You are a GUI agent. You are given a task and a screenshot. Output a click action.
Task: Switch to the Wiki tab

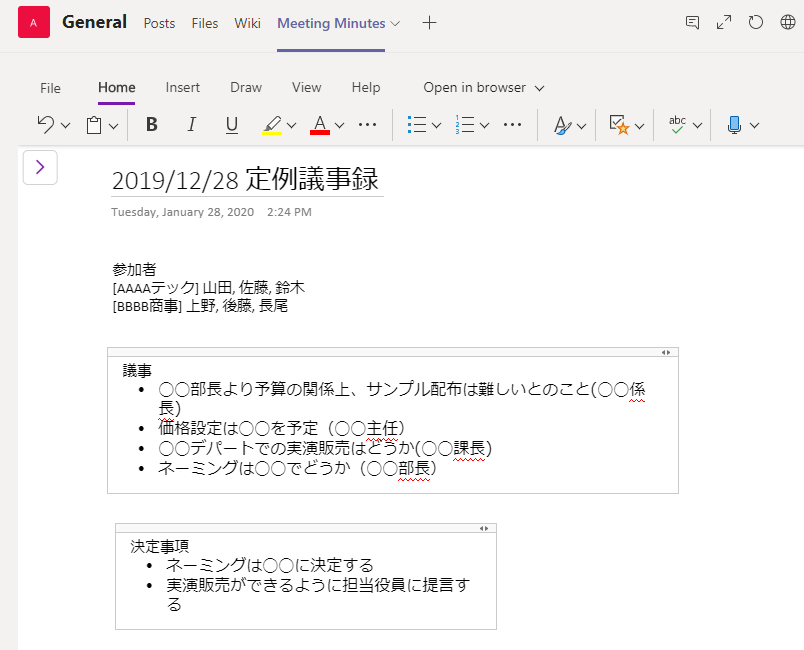[x=248, y=23]
